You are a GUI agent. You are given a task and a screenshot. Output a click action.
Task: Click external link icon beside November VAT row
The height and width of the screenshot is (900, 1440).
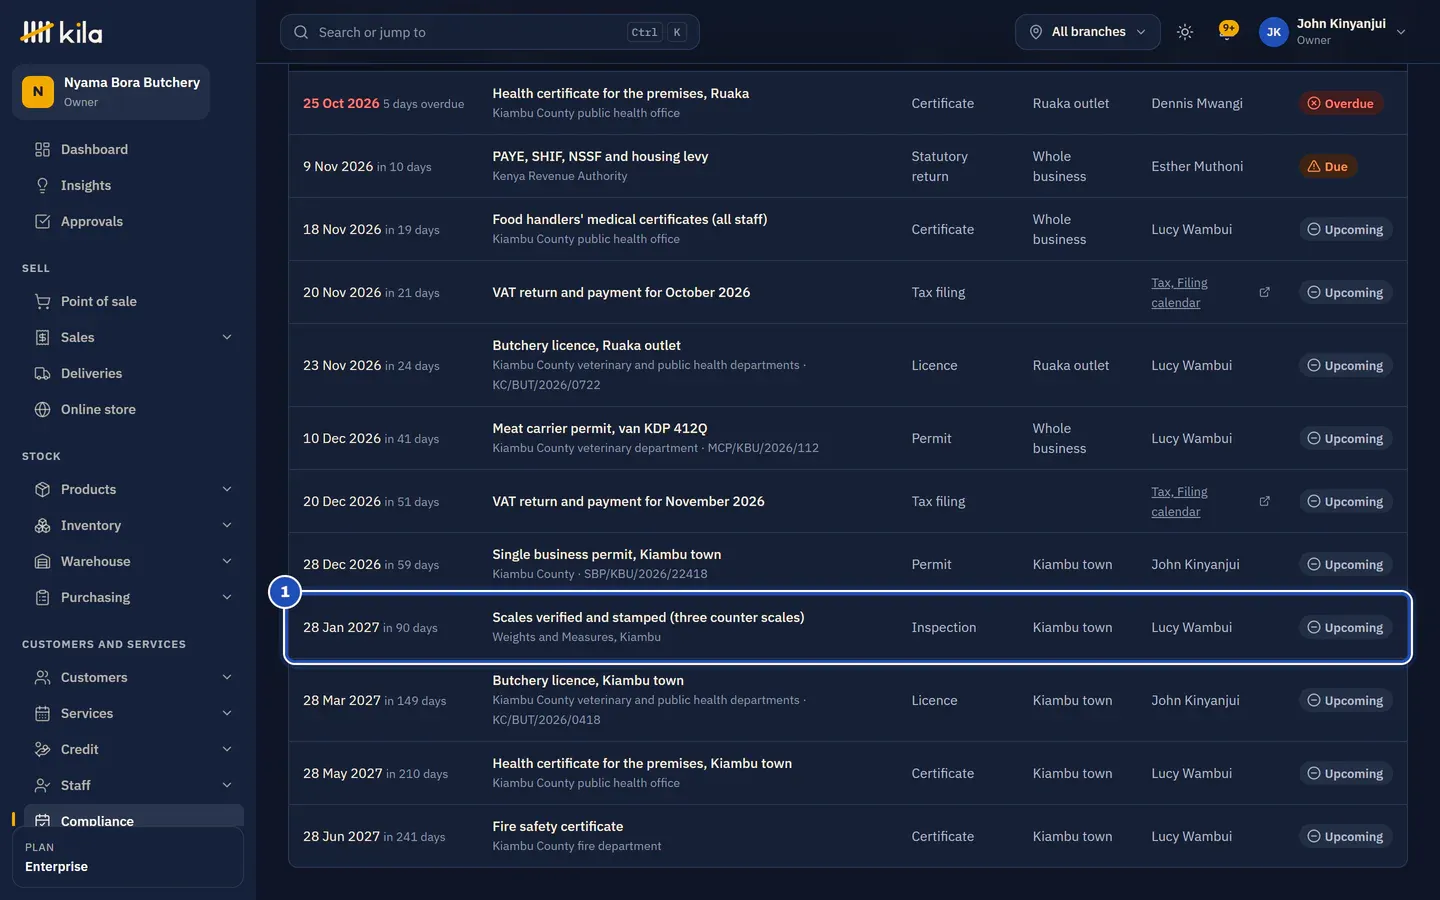[x=1264, y=501]
